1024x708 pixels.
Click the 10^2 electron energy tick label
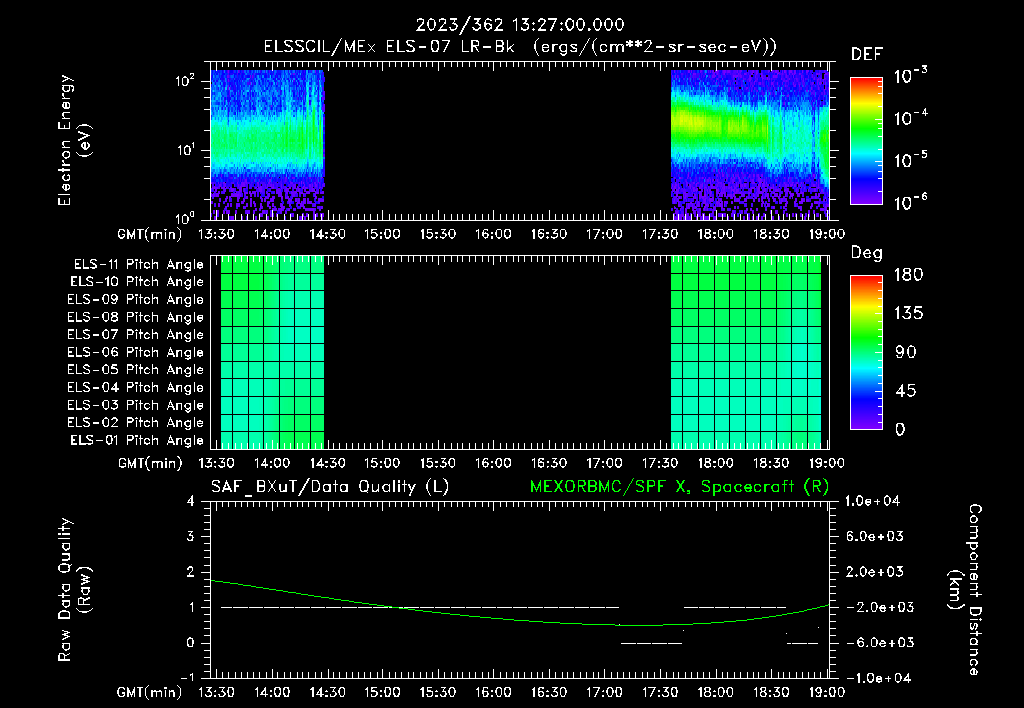point(185,81)
